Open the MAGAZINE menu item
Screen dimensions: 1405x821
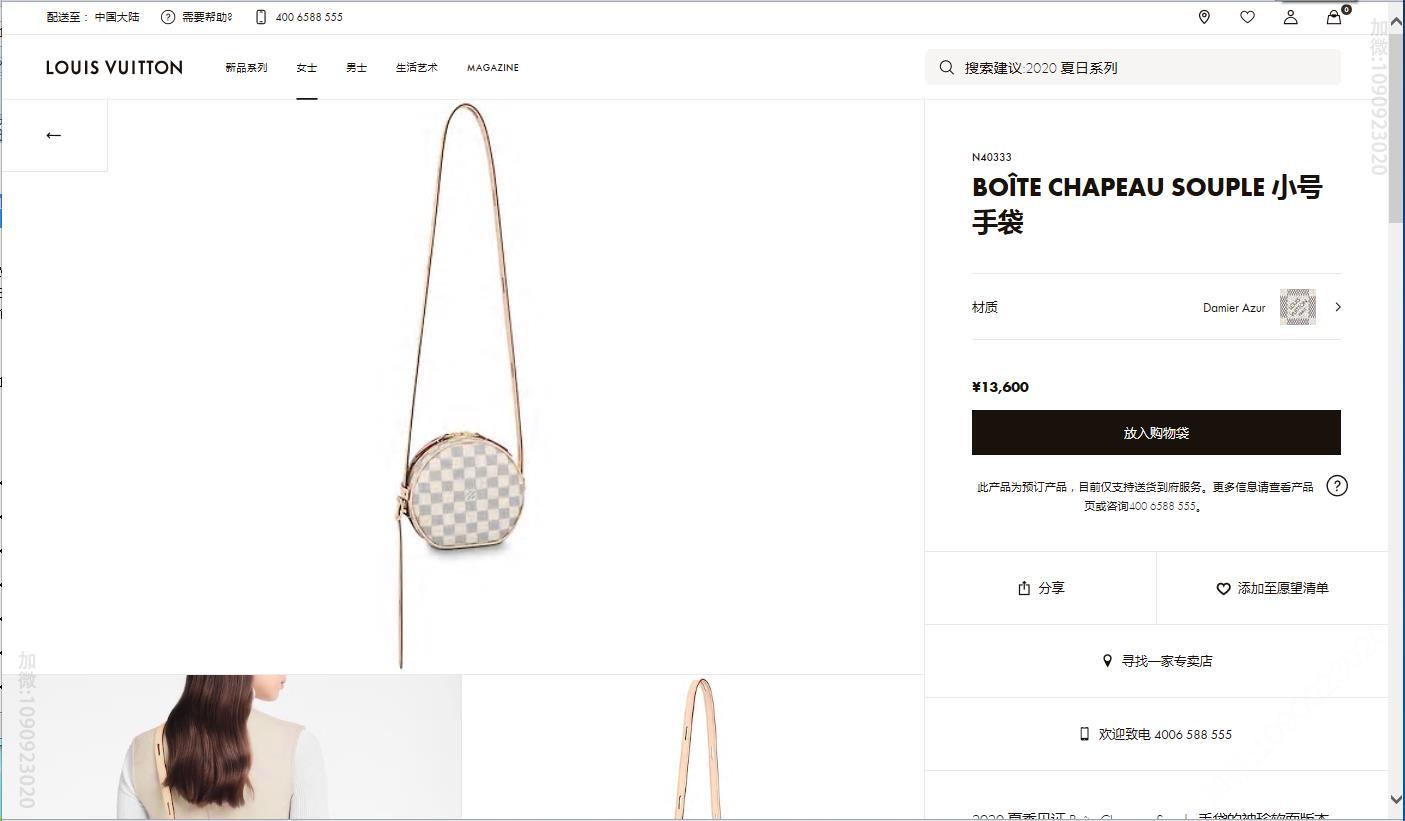coord(492,68)
